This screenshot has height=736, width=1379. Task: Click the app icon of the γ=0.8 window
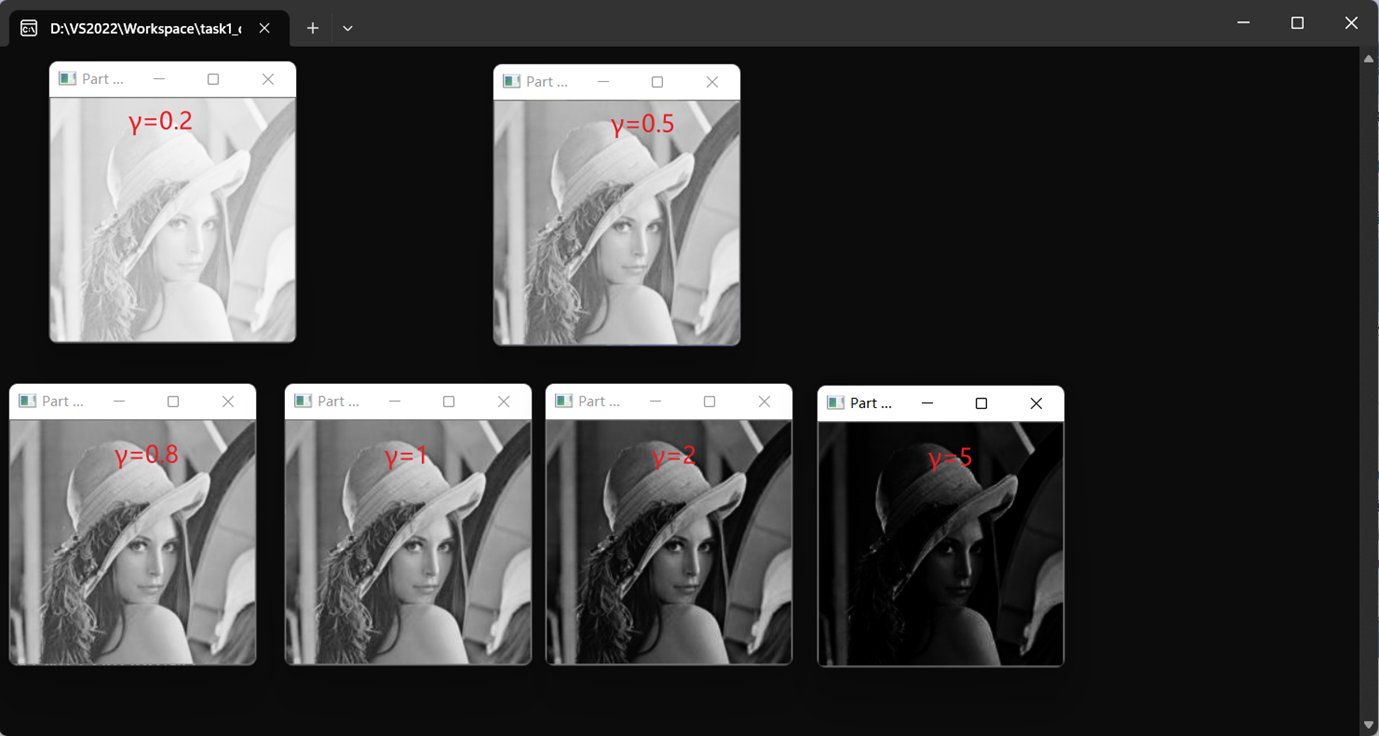(27, 401)
